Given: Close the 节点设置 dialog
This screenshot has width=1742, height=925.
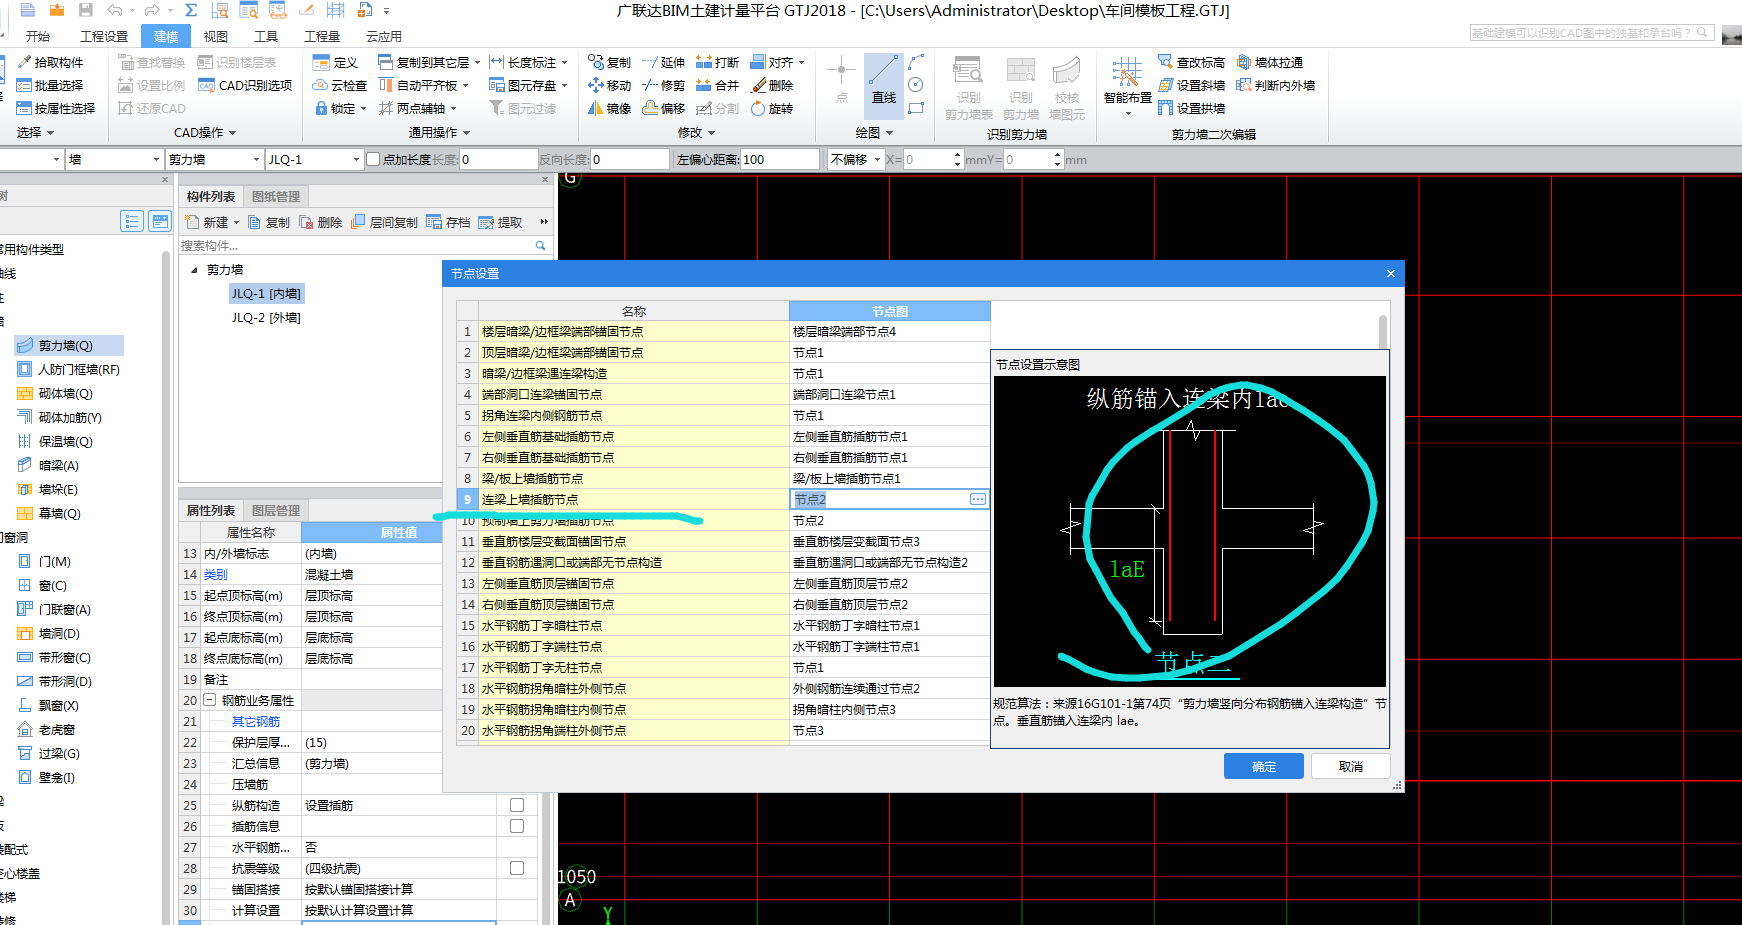Looking at the screenshot, I should coord(1390,273).
